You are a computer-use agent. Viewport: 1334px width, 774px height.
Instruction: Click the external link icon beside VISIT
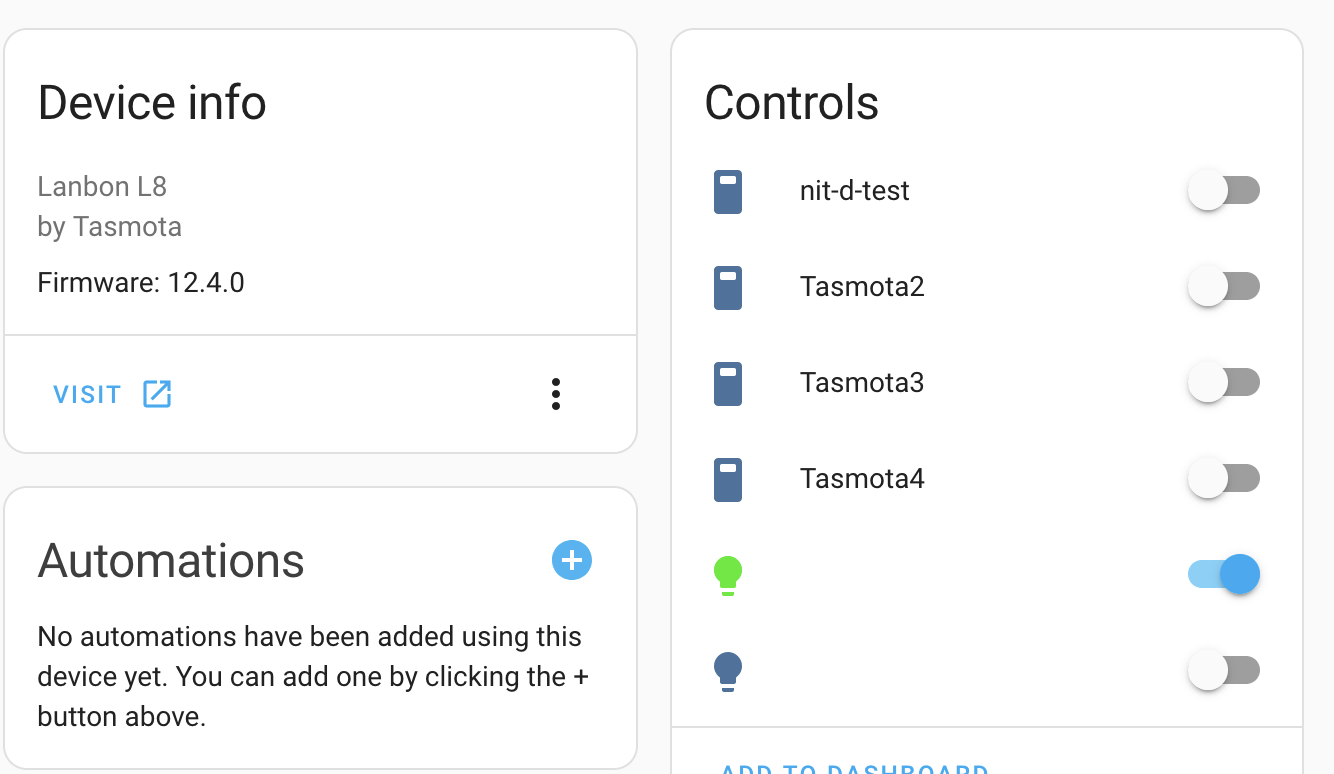pos(157,394)
